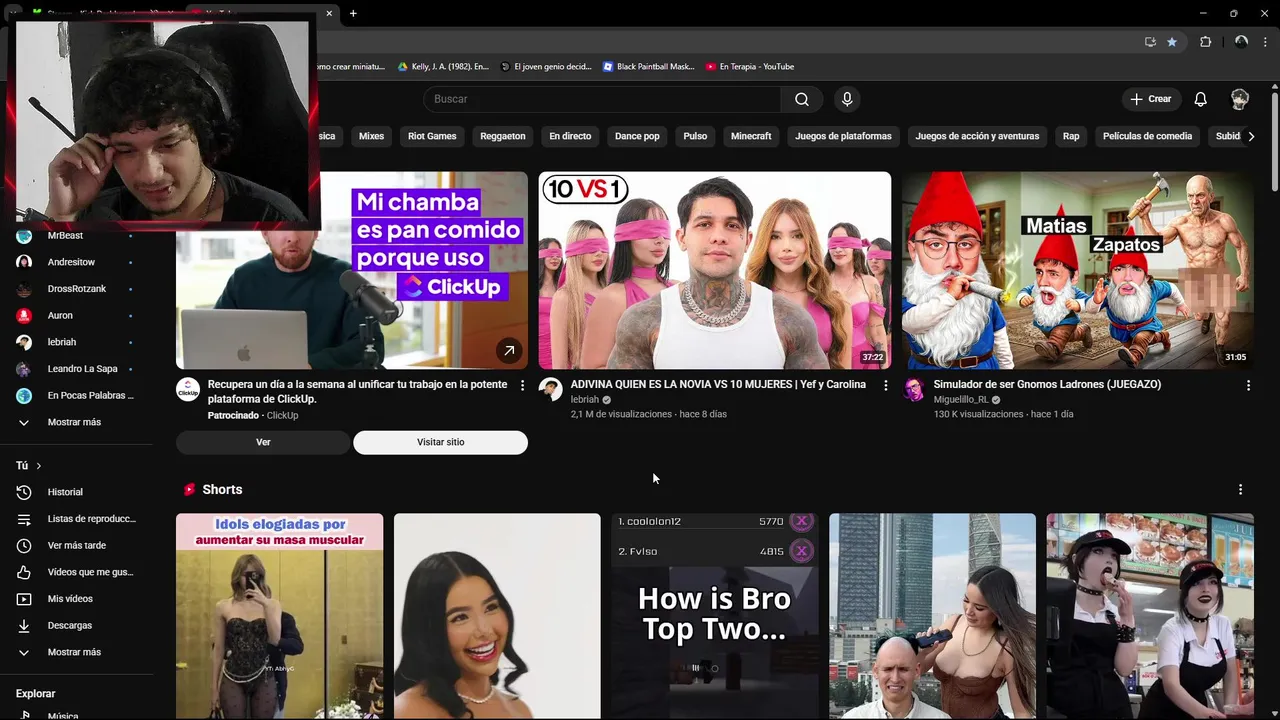1280x720 pixels.
Task: Open ClickUp ad options menu
Action: click(x=522, y=385)
